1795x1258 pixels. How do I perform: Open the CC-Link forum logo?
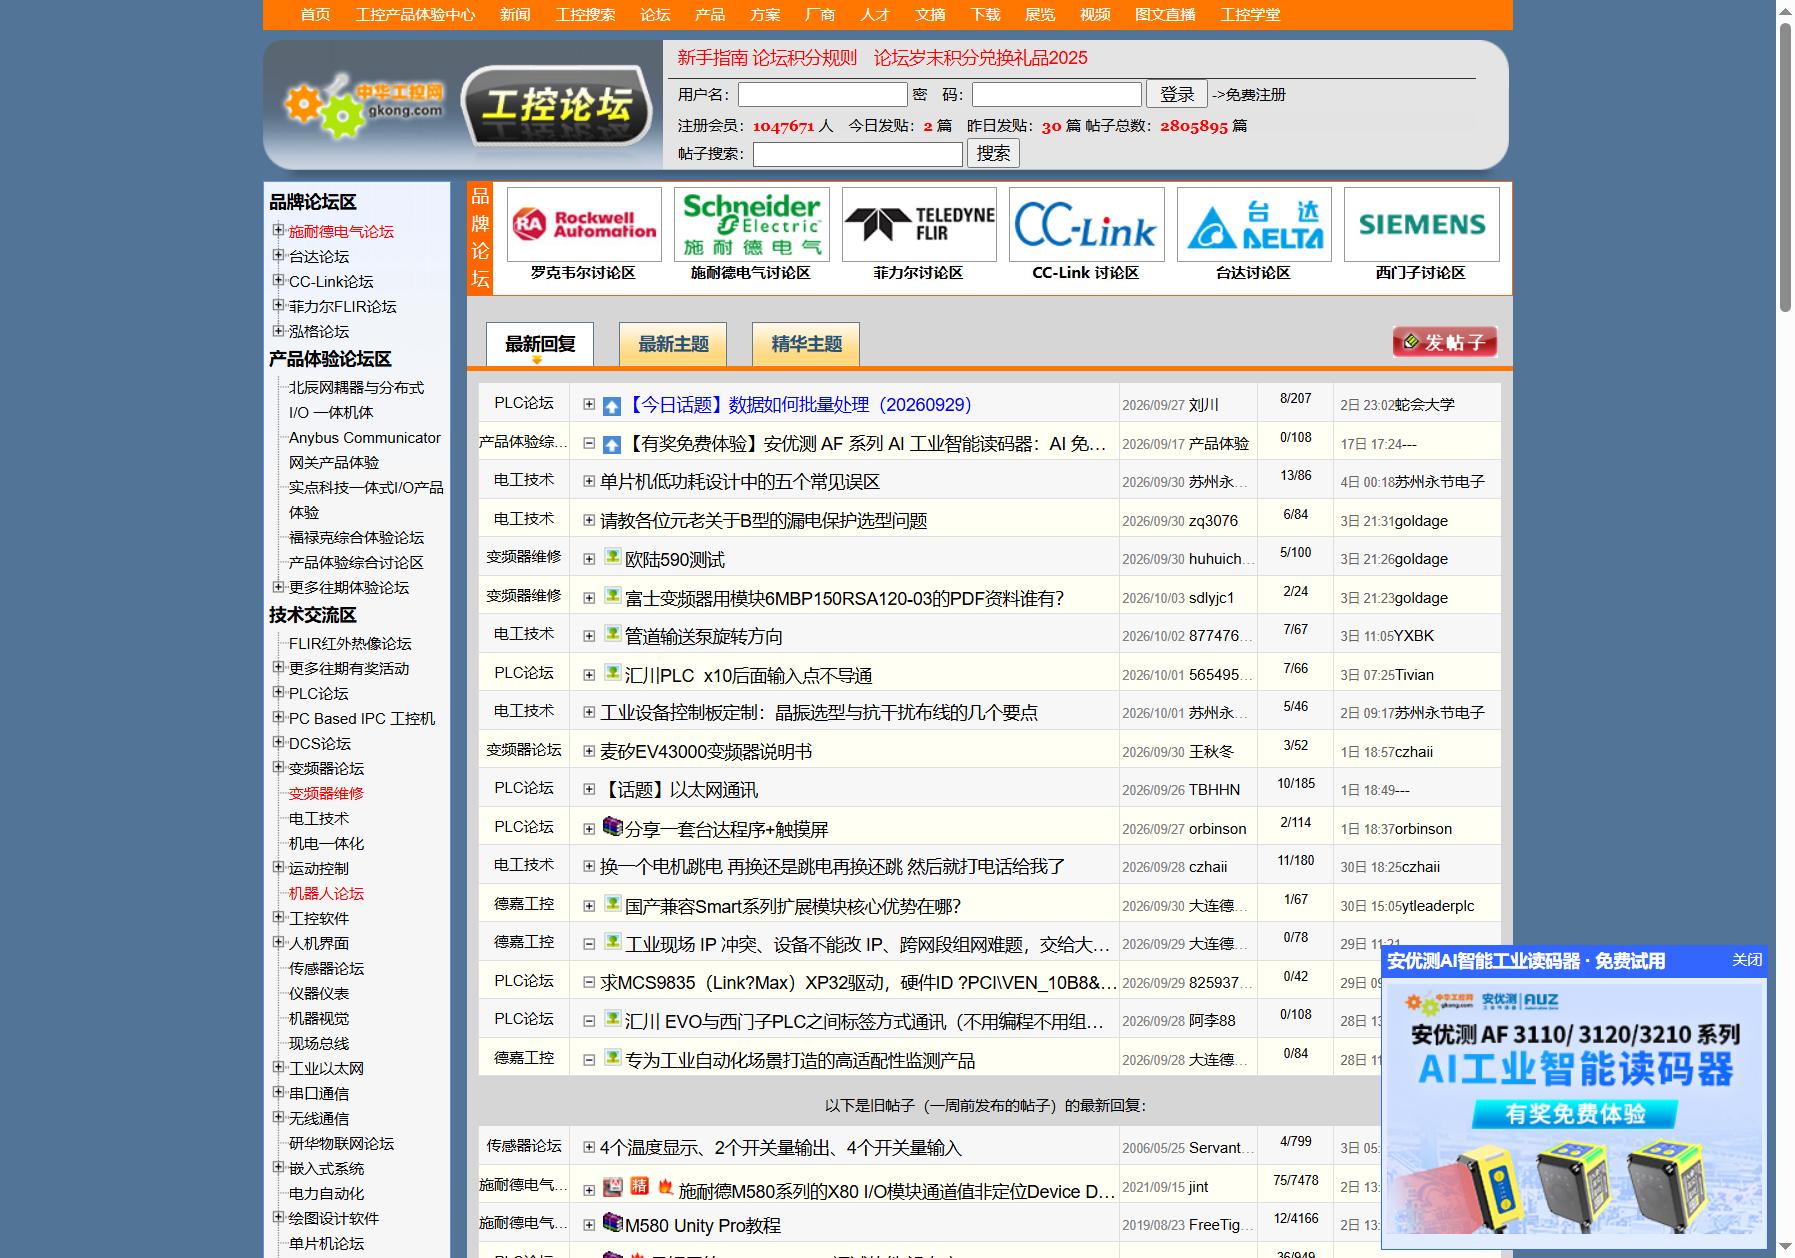1086,225
